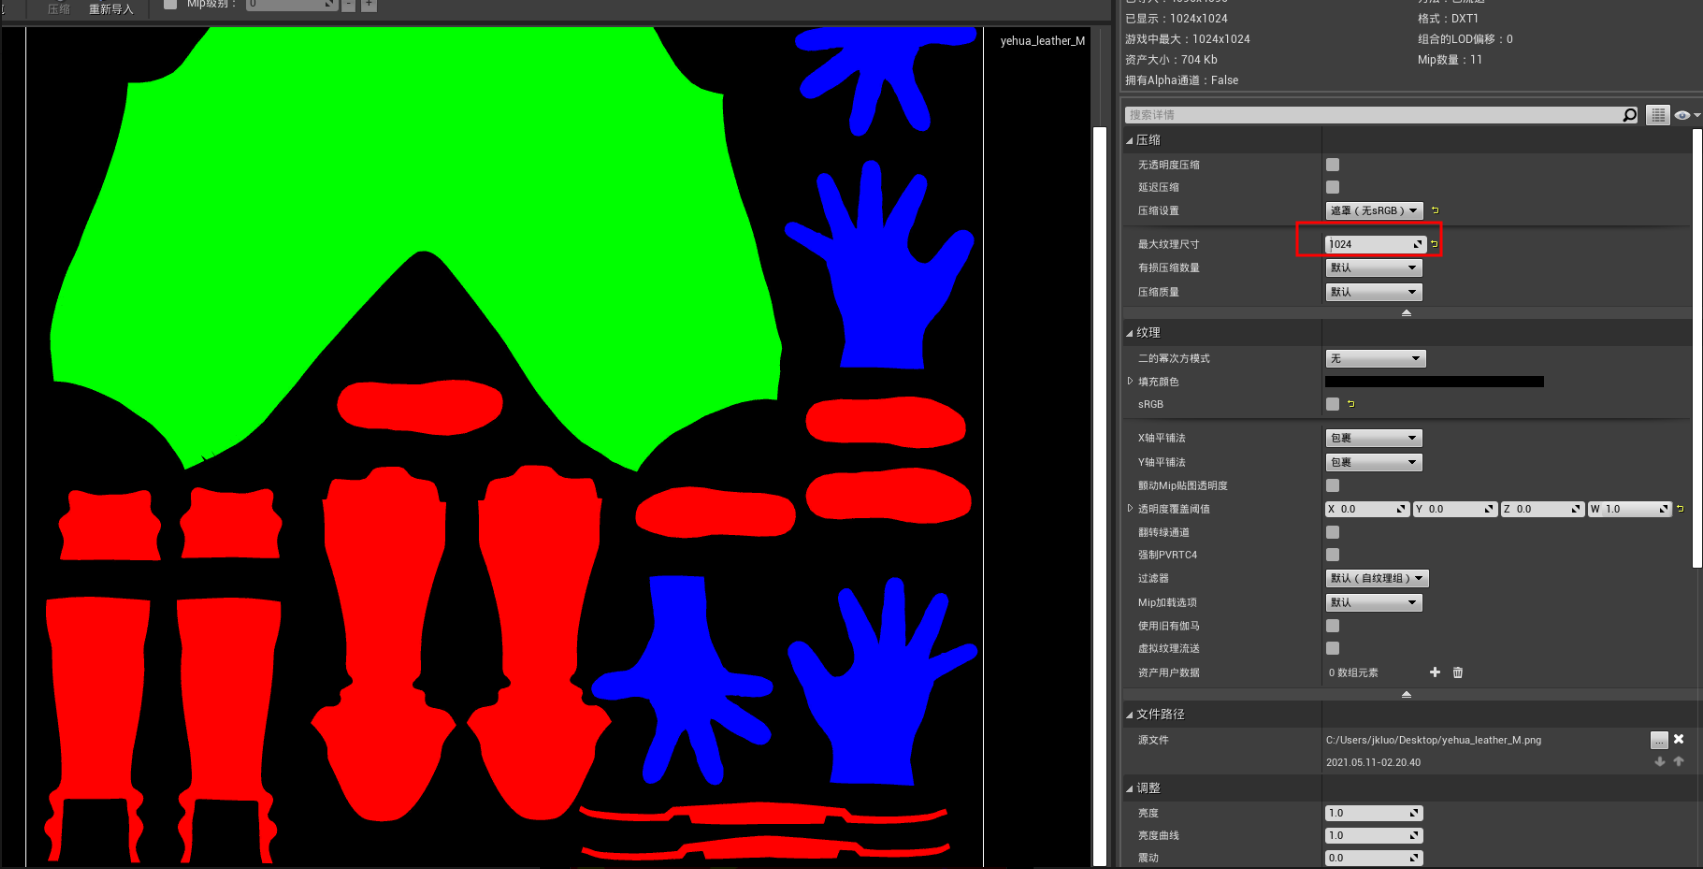The image size is (1703, 869).
Task: Open the property matrix grid view icon
Action: [x=1658, y=115]
